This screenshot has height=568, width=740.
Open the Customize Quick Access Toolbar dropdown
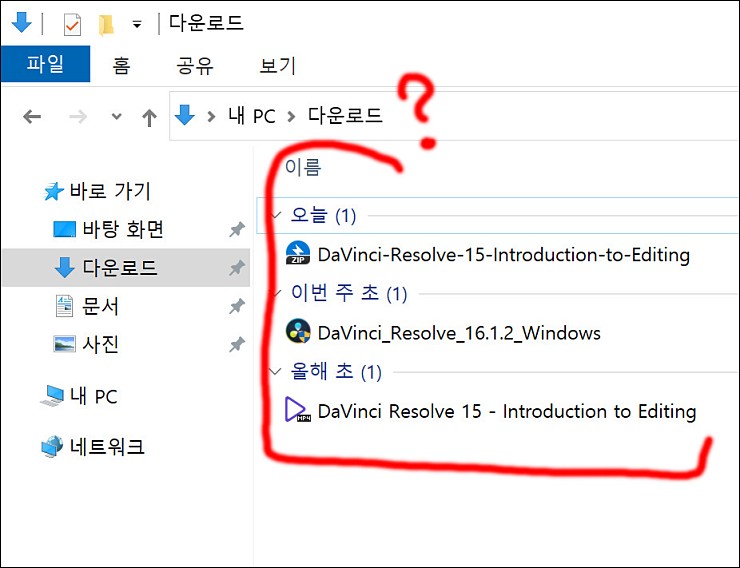point(137,25)
